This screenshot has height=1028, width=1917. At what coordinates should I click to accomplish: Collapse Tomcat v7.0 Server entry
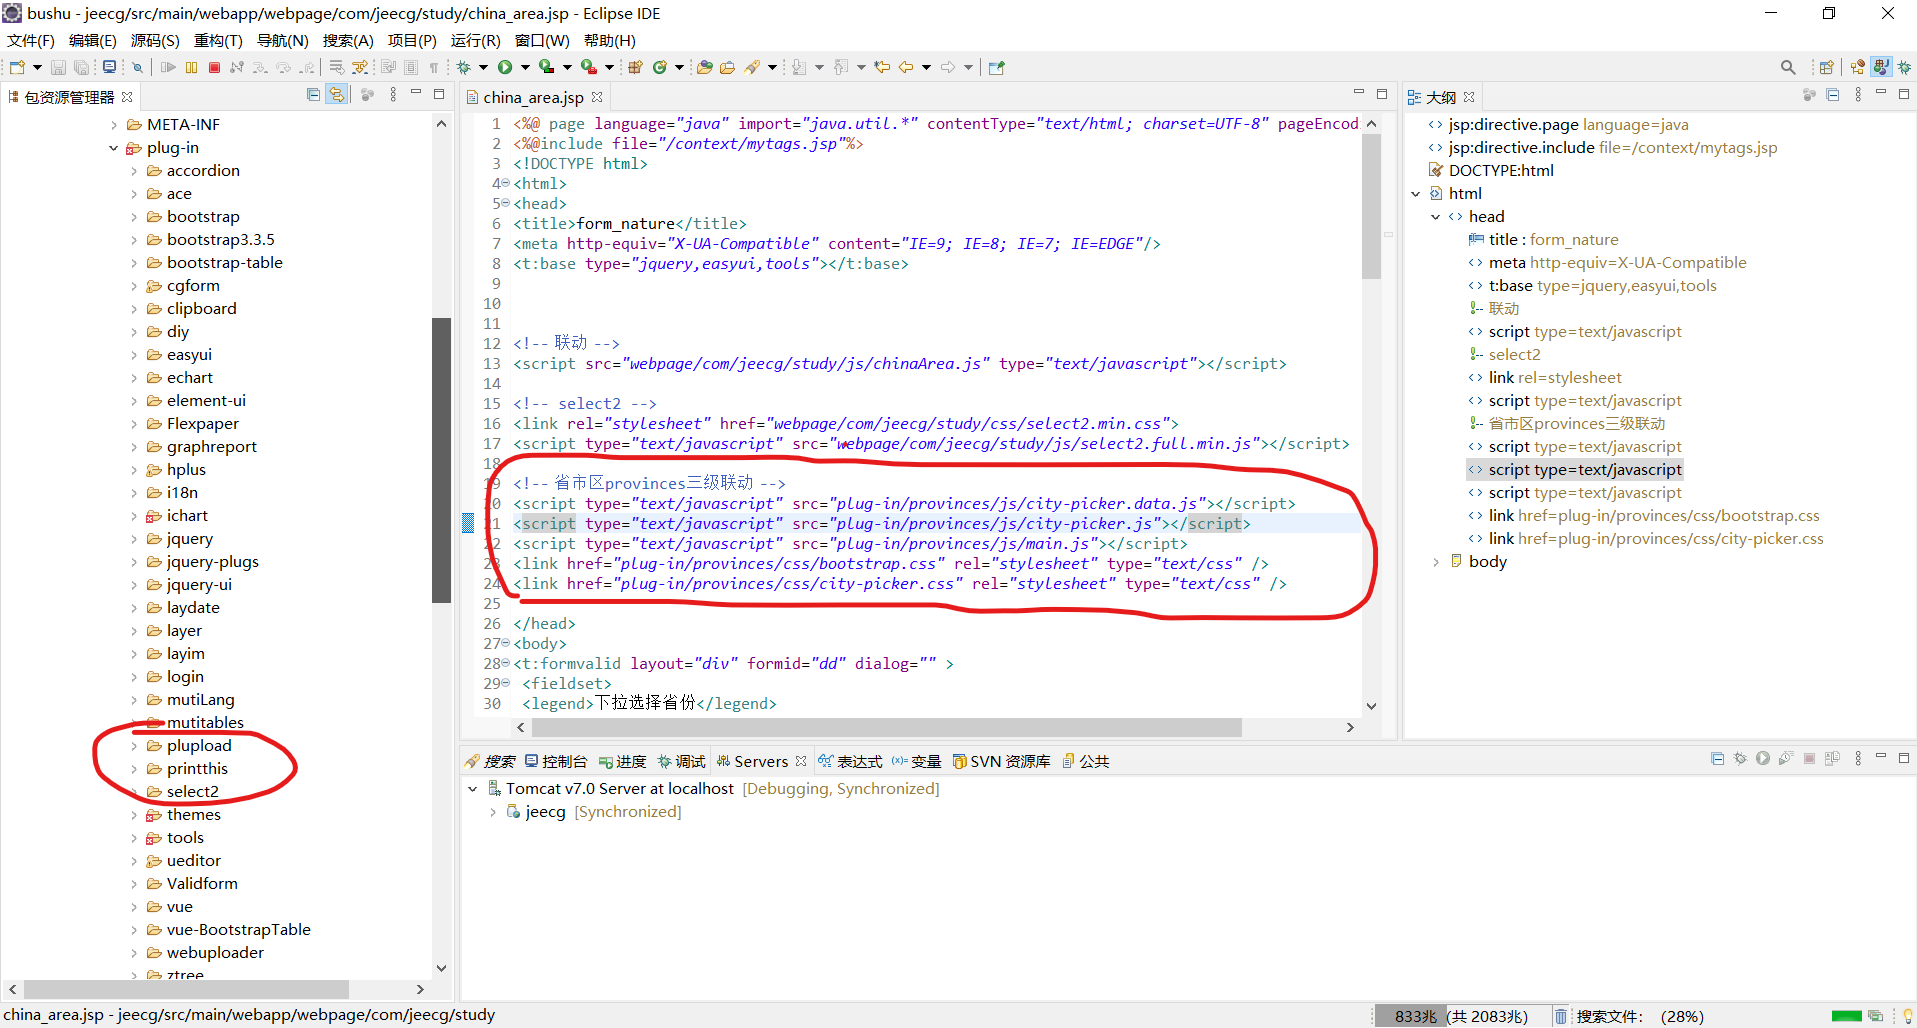[473, 789]
